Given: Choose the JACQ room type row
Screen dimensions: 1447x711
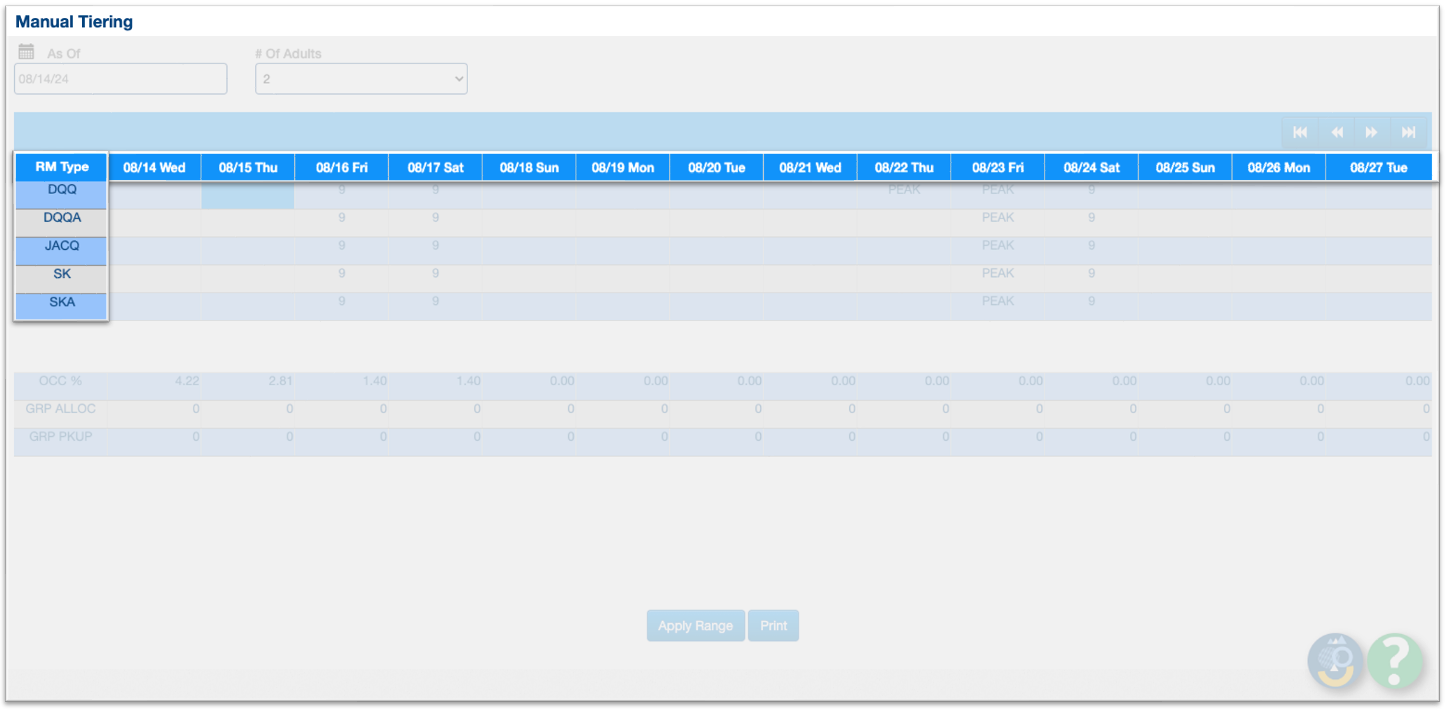Looking at the screenshot, I should tap(62, 246).
